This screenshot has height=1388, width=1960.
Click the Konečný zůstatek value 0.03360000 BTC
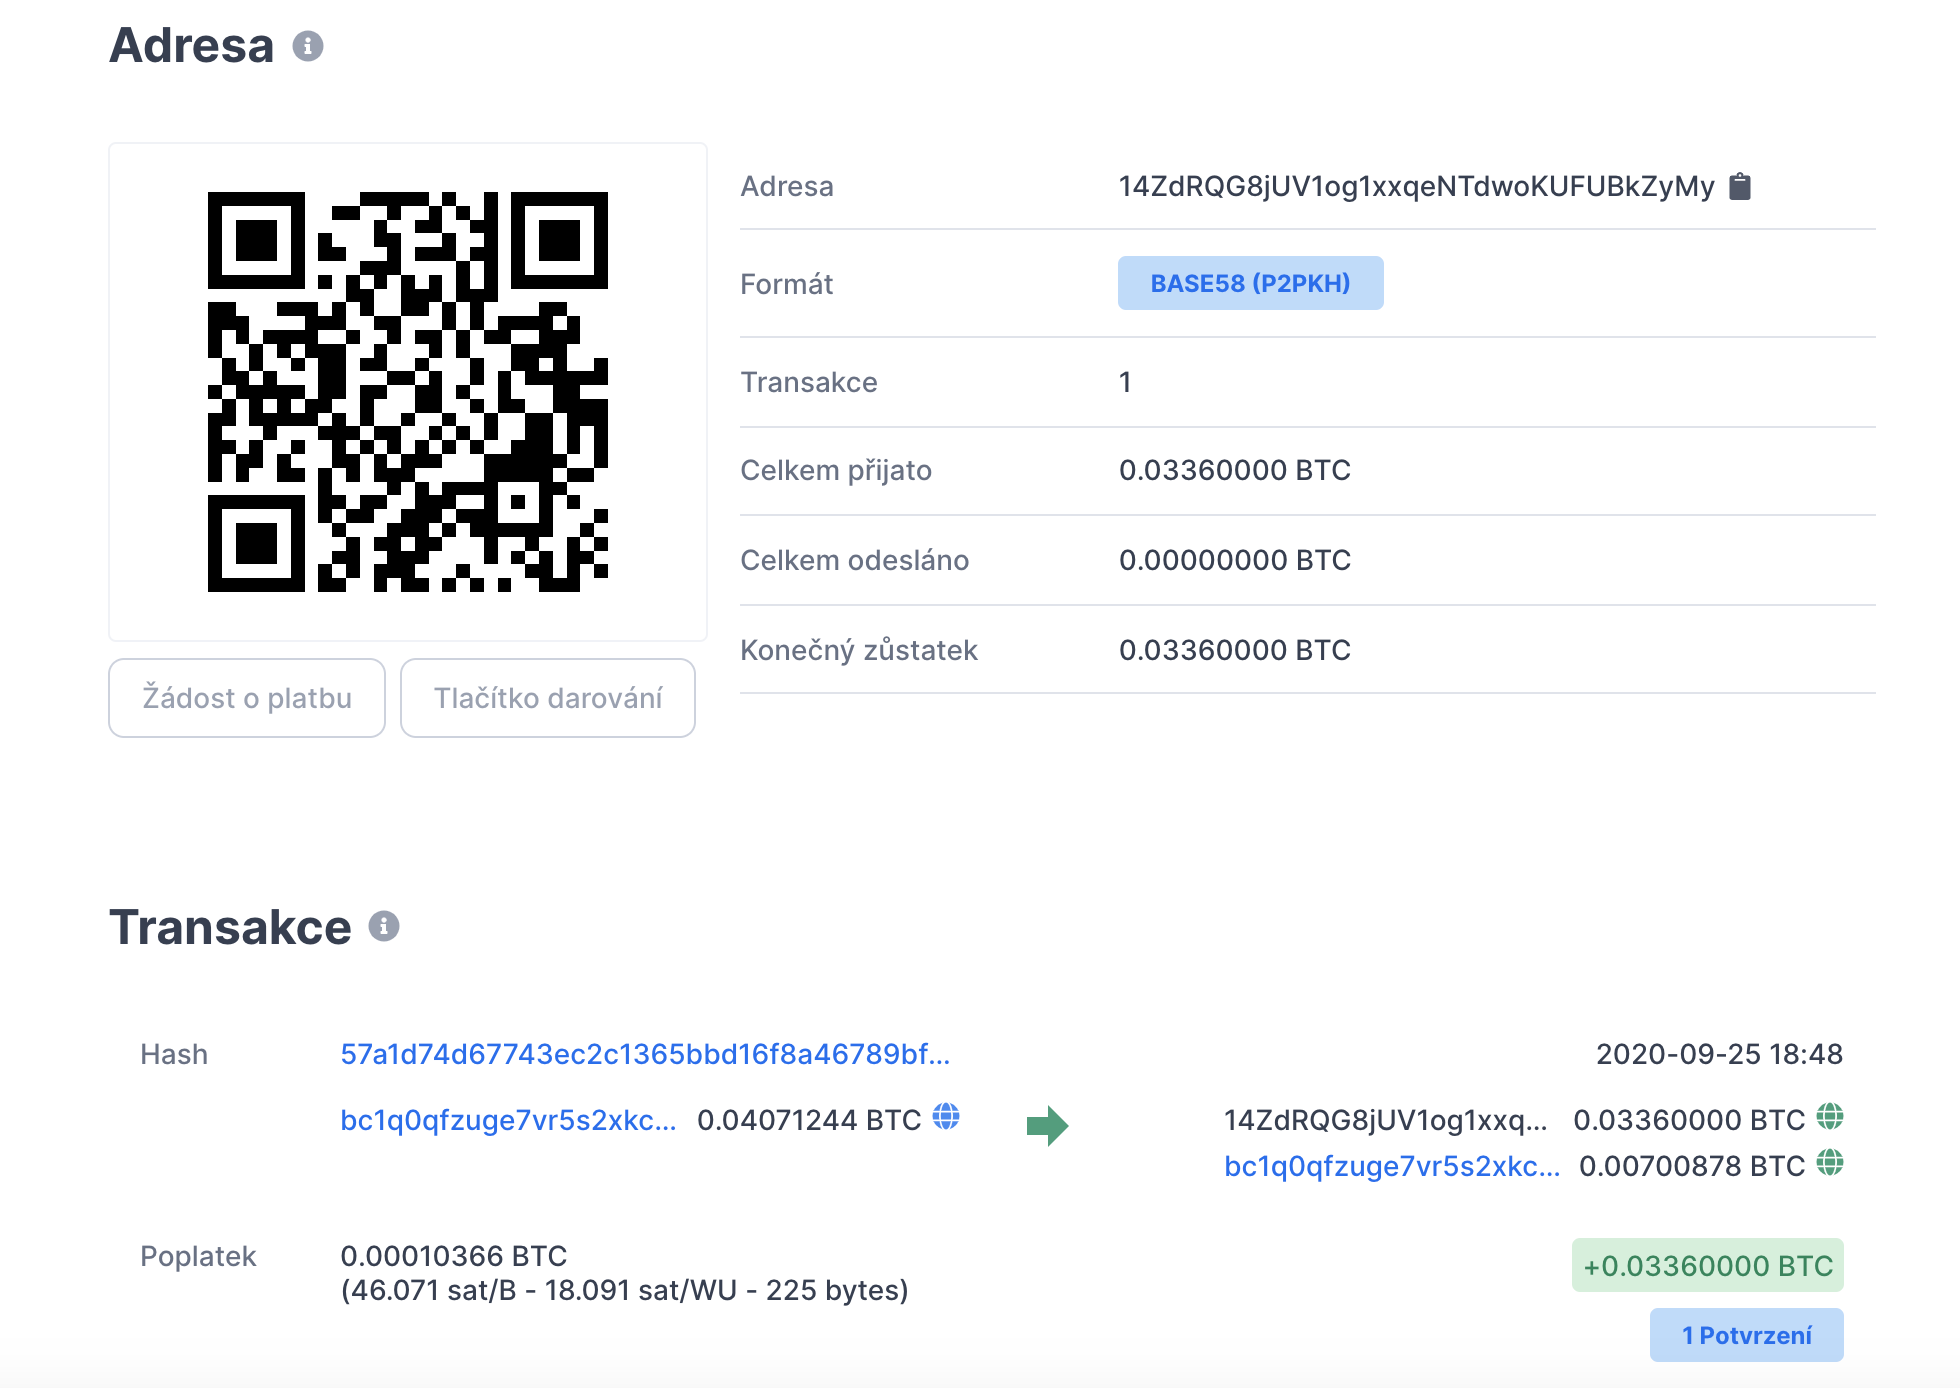1234,650
